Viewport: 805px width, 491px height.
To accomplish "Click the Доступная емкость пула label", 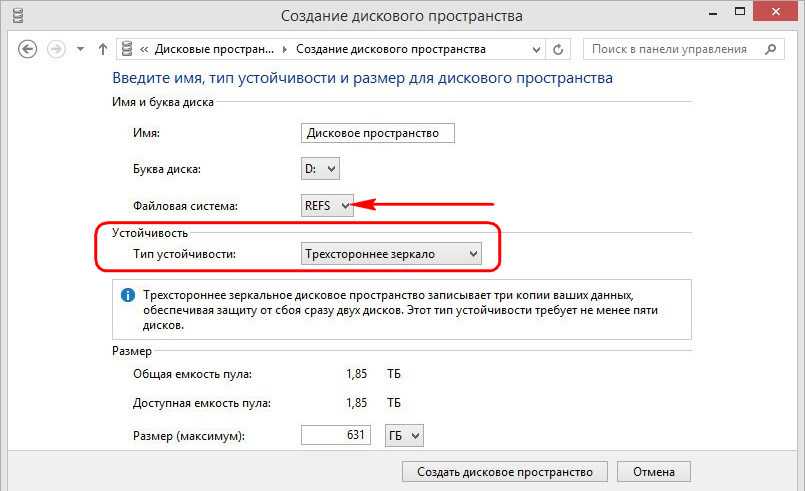I will (x=202, y=403).
